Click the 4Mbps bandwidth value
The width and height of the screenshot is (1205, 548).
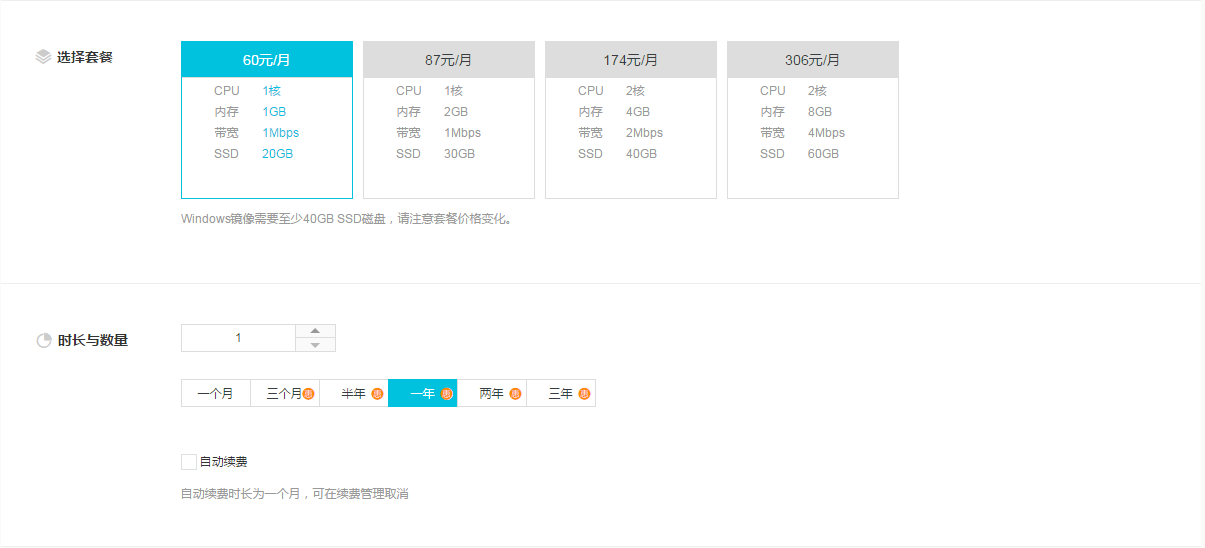[827, 133]
